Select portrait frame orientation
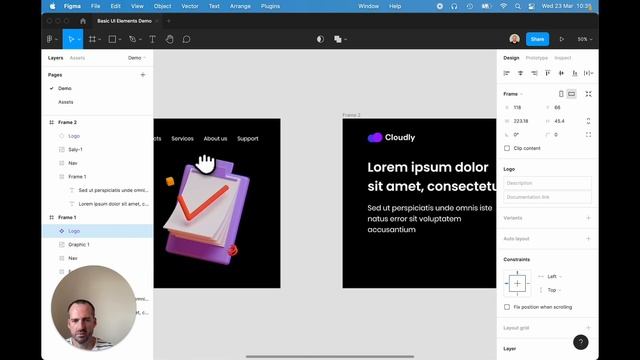 click(x=561, y=94)
